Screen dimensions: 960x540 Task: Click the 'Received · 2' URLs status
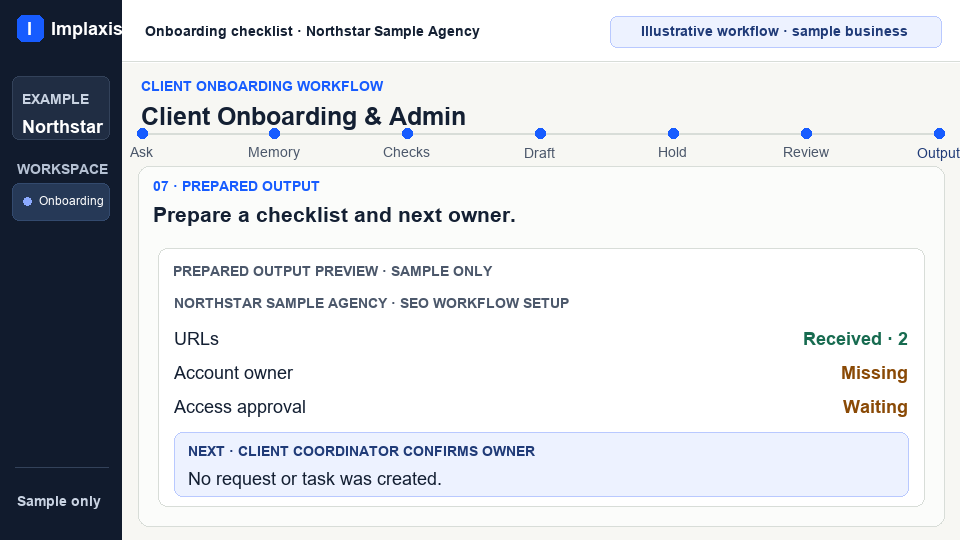pos(855,339)
